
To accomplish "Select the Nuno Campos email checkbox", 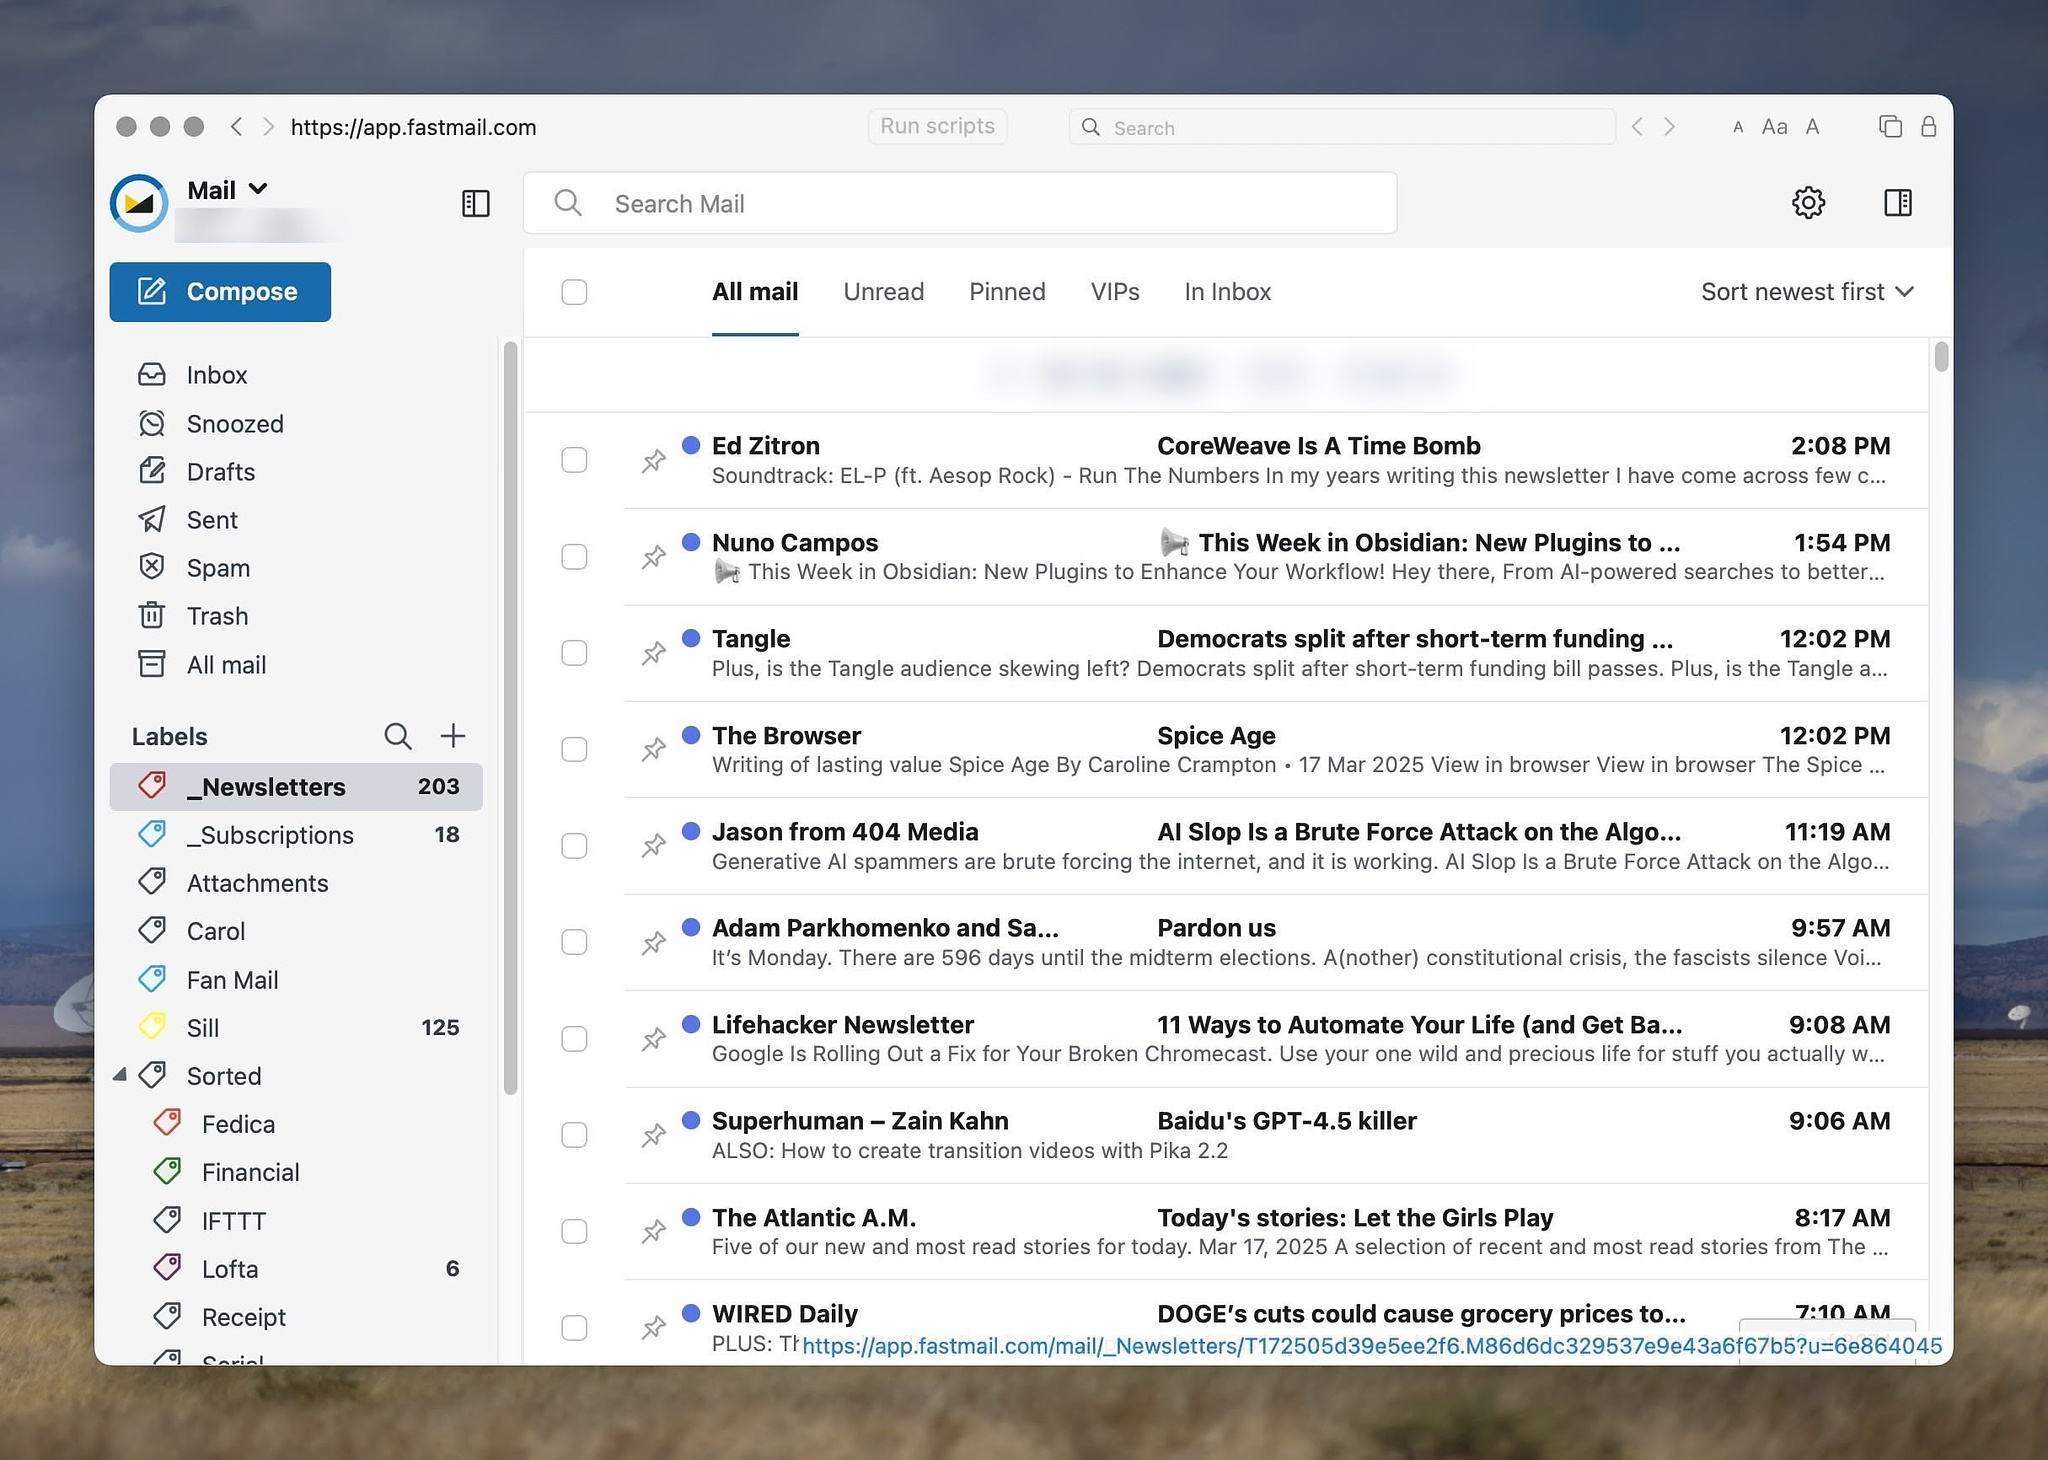I will tap(574, 557).
